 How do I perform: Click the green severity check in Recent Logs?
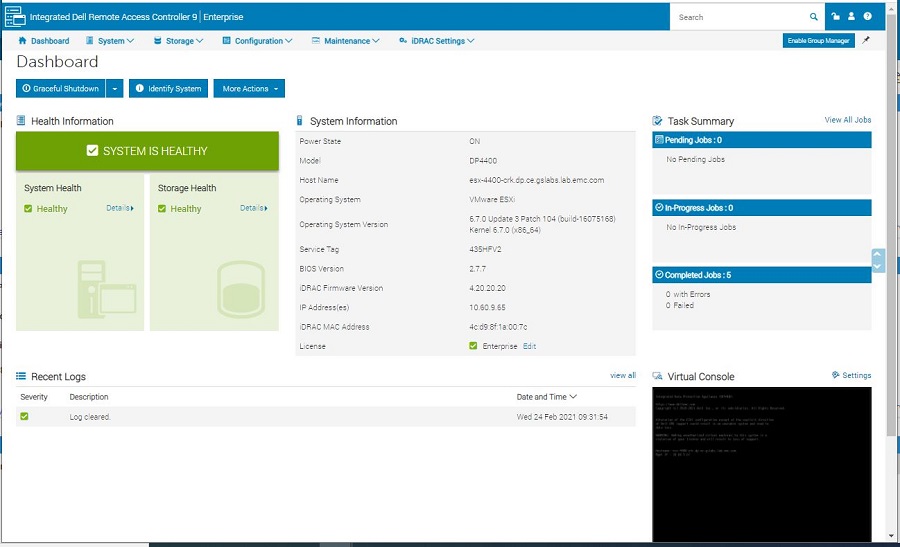25,417
